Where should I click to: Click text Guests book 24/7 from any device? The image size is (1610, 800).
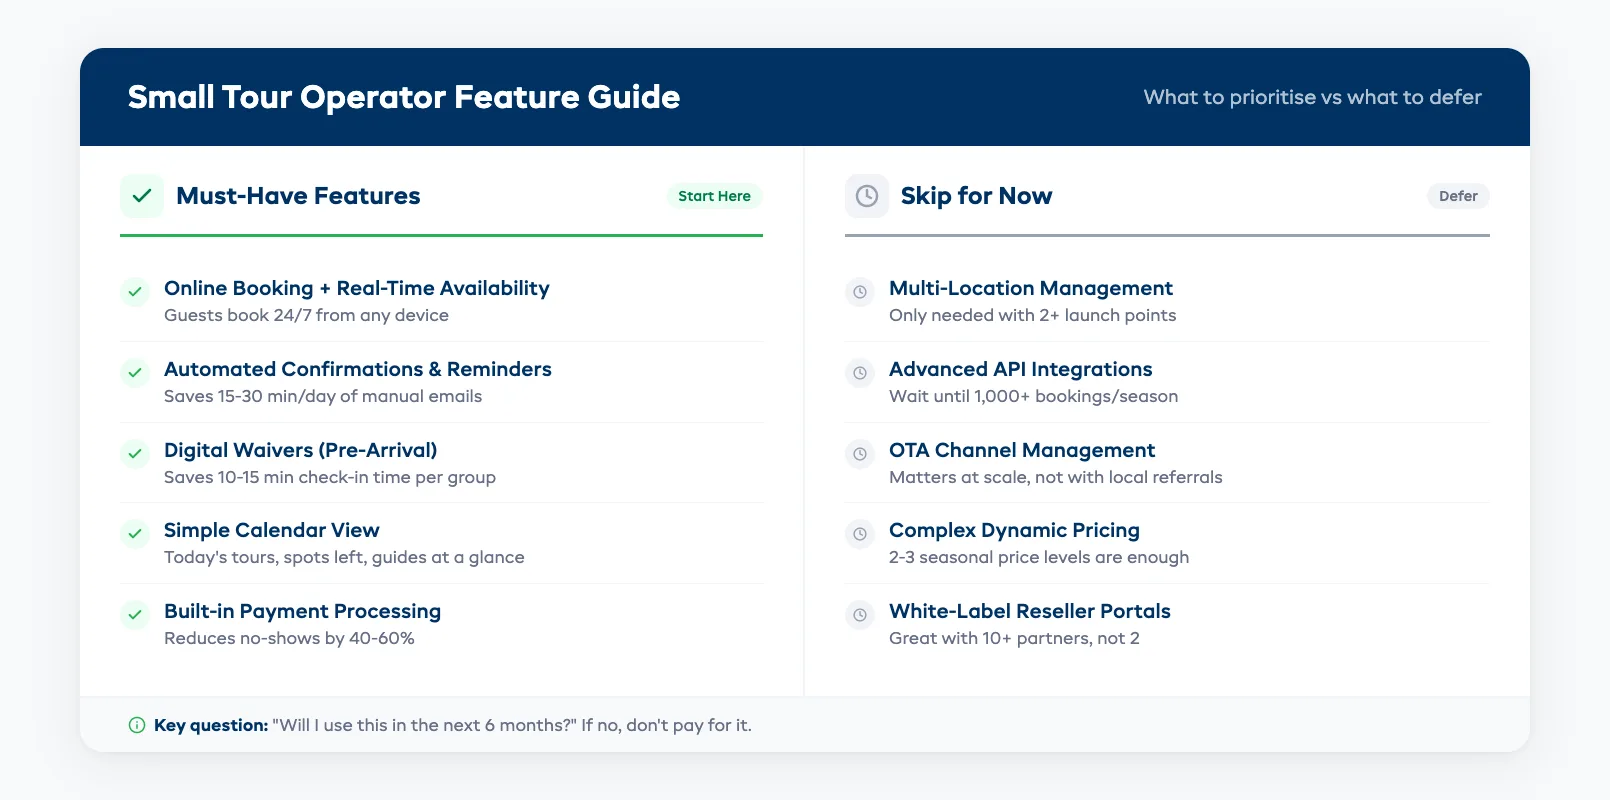click(x=306, y=315)
